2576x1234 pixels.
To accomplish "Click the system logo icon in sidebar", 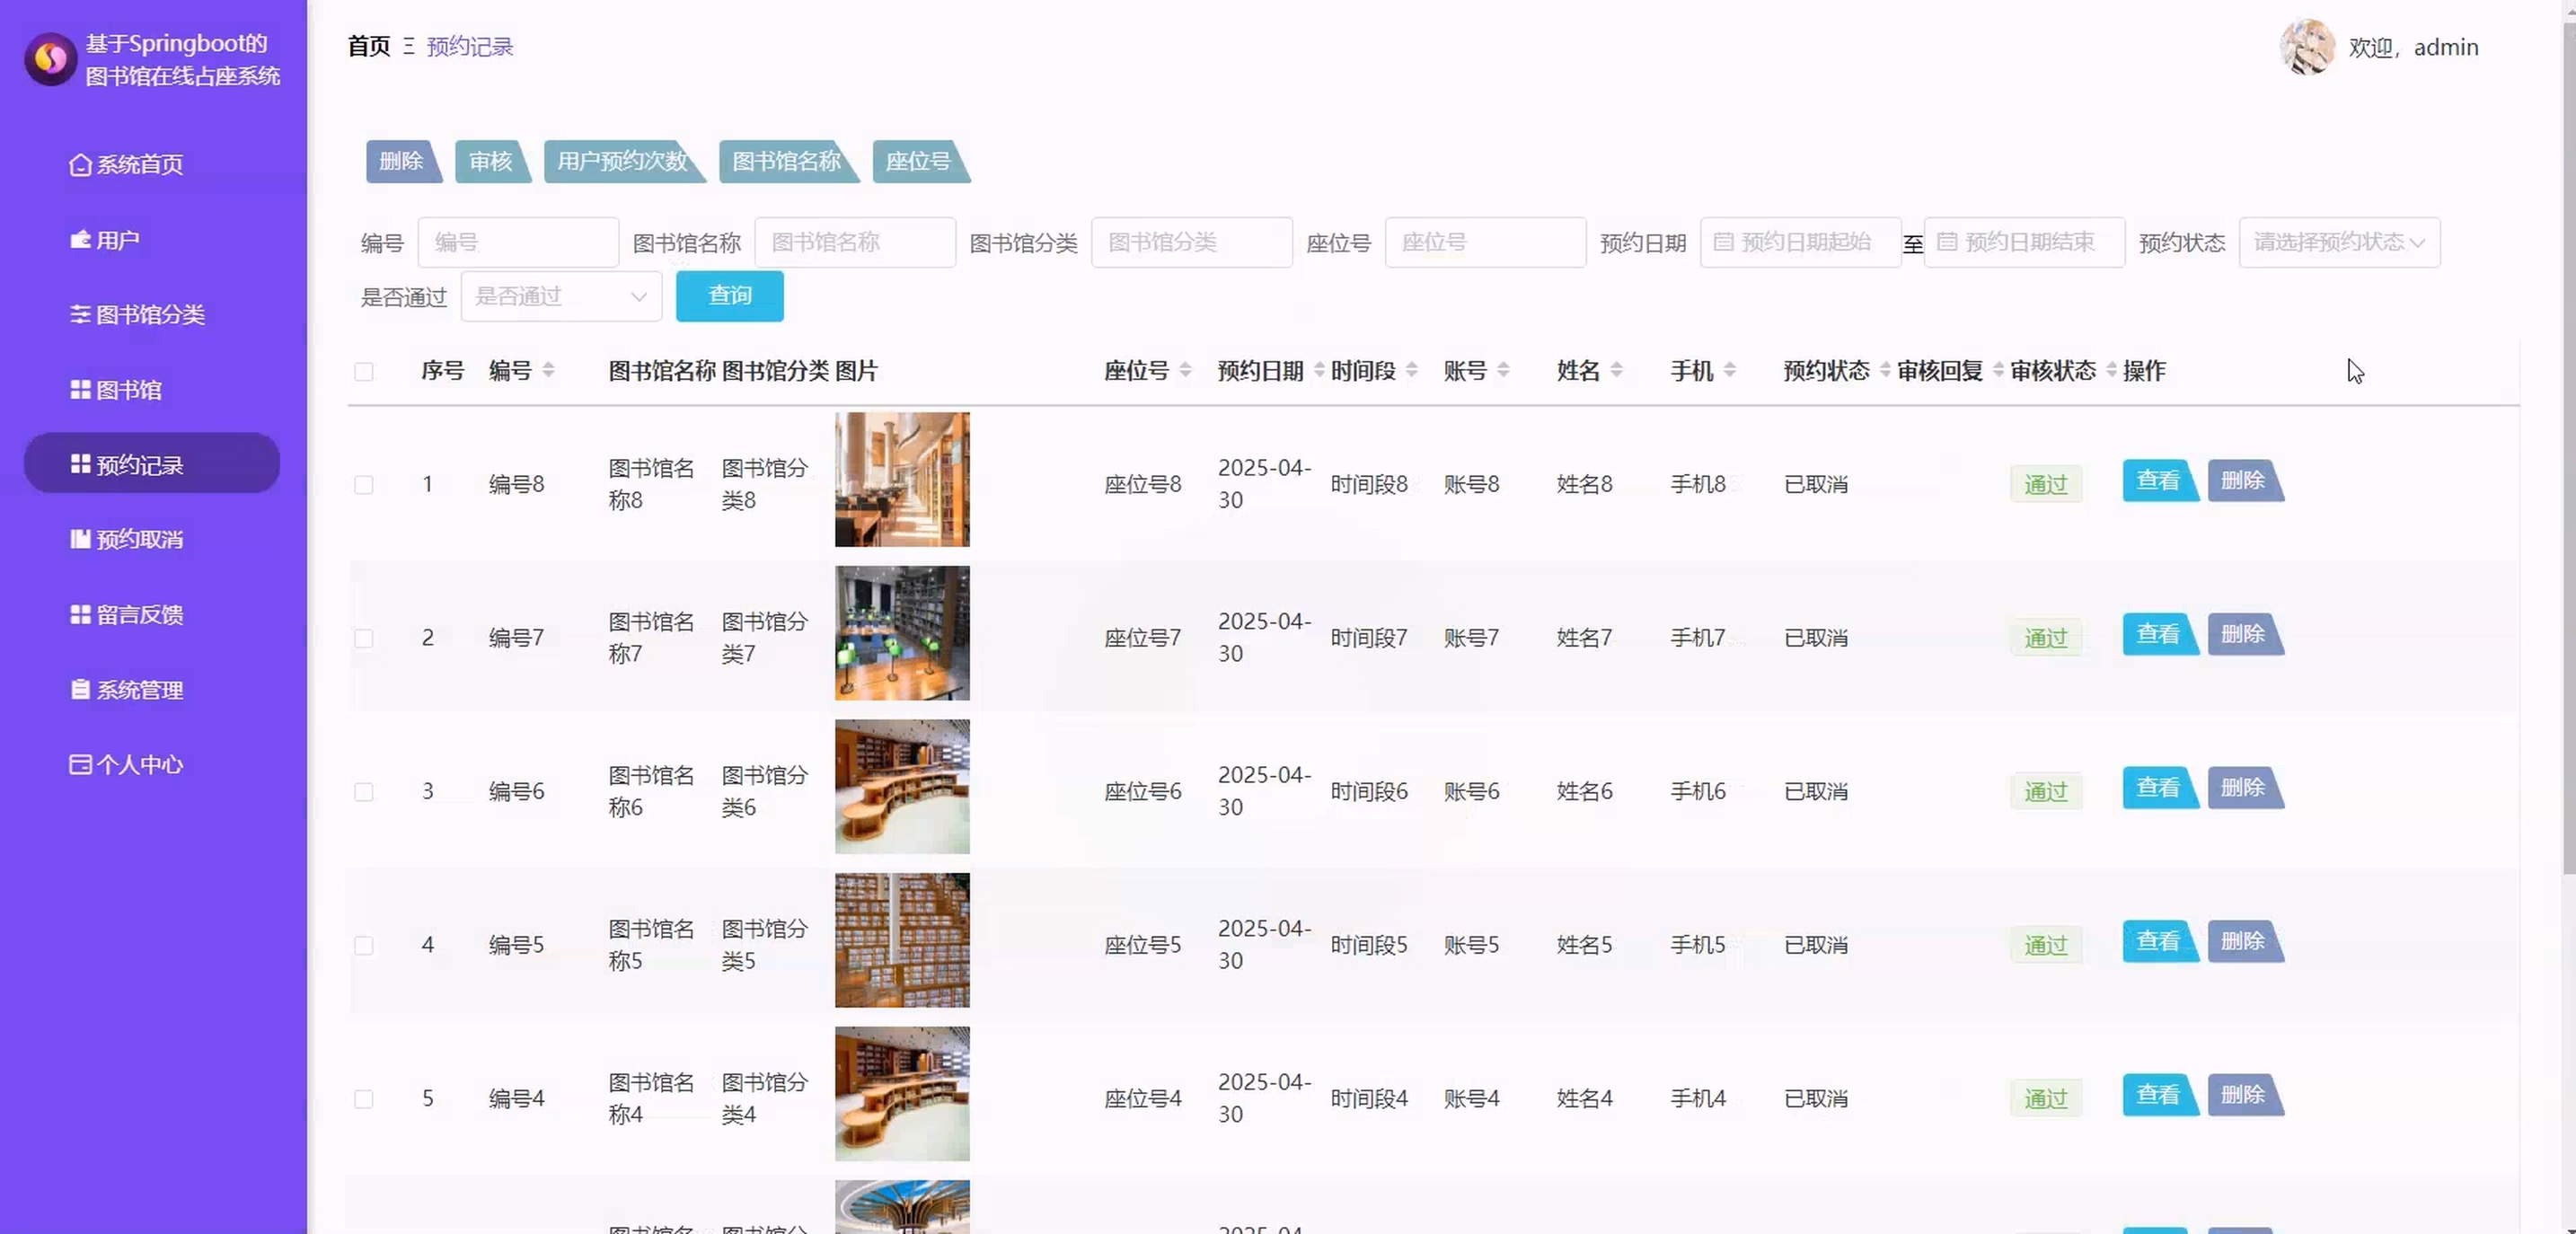I will [50, 59].
